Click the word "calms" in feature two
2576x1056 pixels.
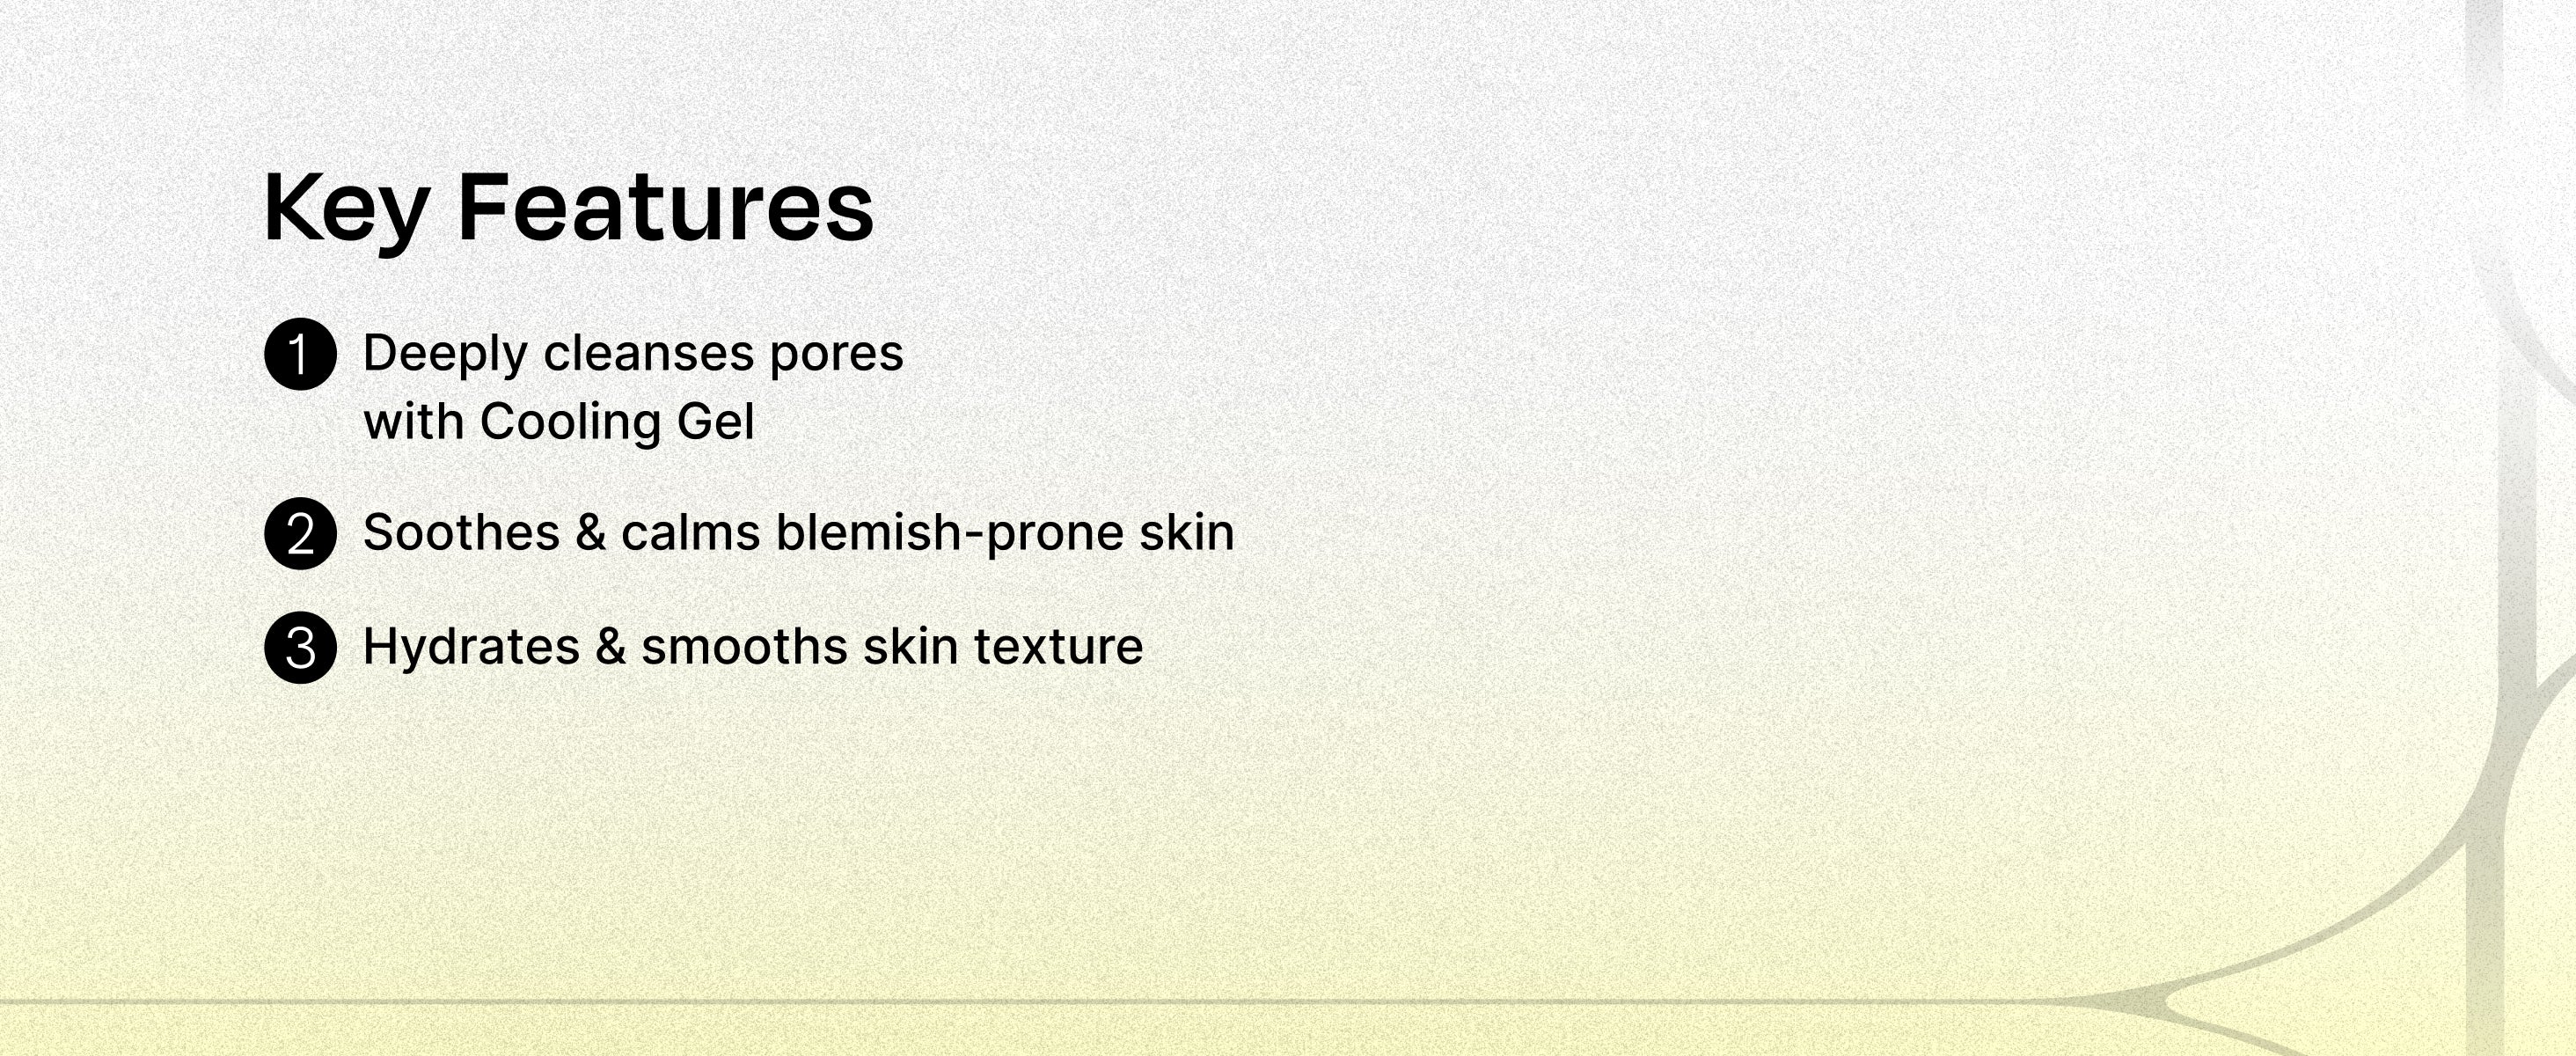tap(690, 532)
